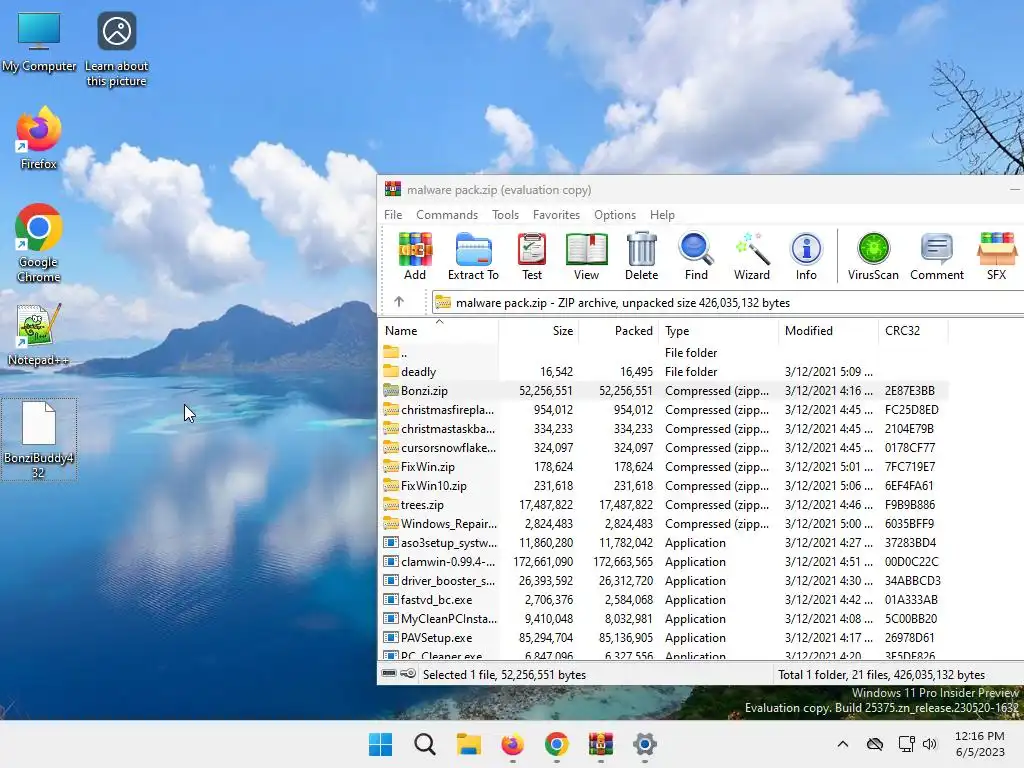Select the clamwin-0.99.4-... application row
The image size is (1024, 768).
pyautogui.click(x=664, y=561)
